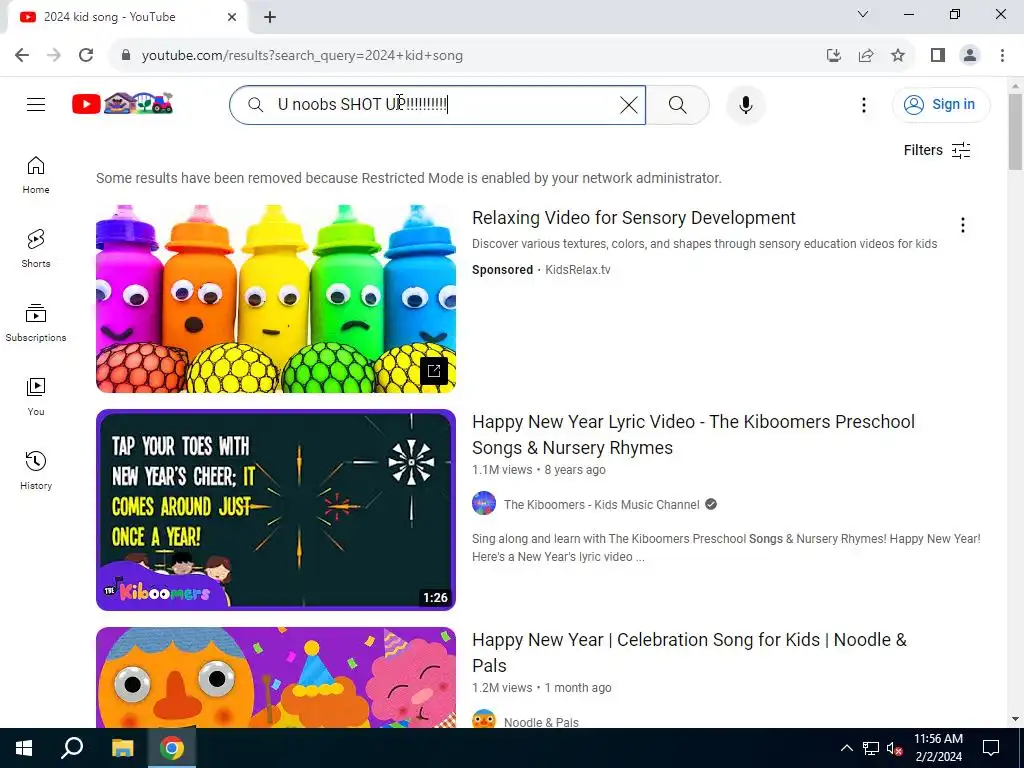Image resolution: width=1024 pixels, height=768 pixels.
Task: Click The Kiboomers channel avatar
Action: pyautogui.click(x=484, y=504)
